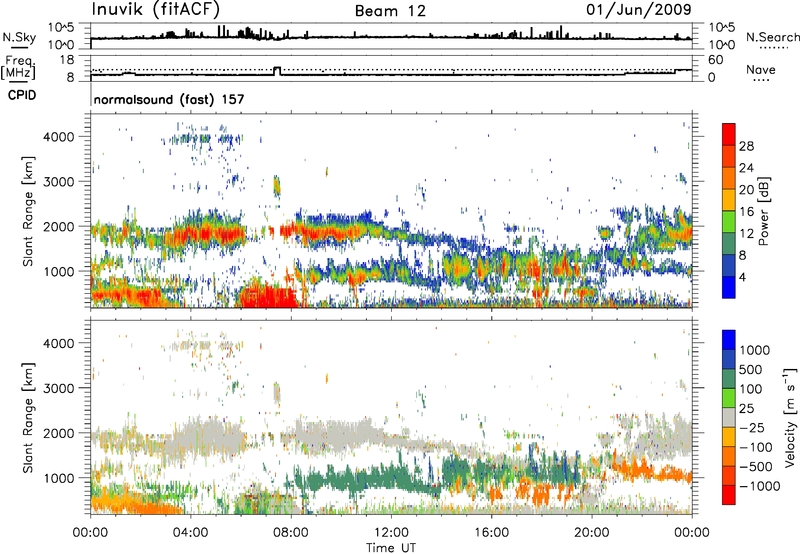Click the '2000' tick of the power panel
Viewport: 800px width, 554px height.
click(59, 226)
